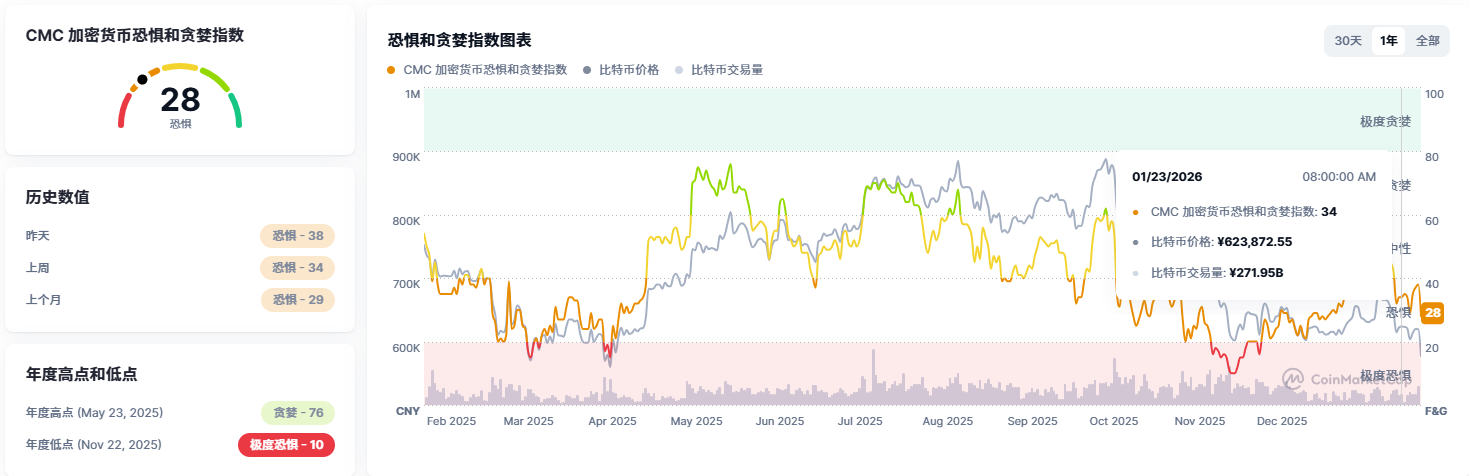Select the 30天 time range tab

click(1348, 41)
